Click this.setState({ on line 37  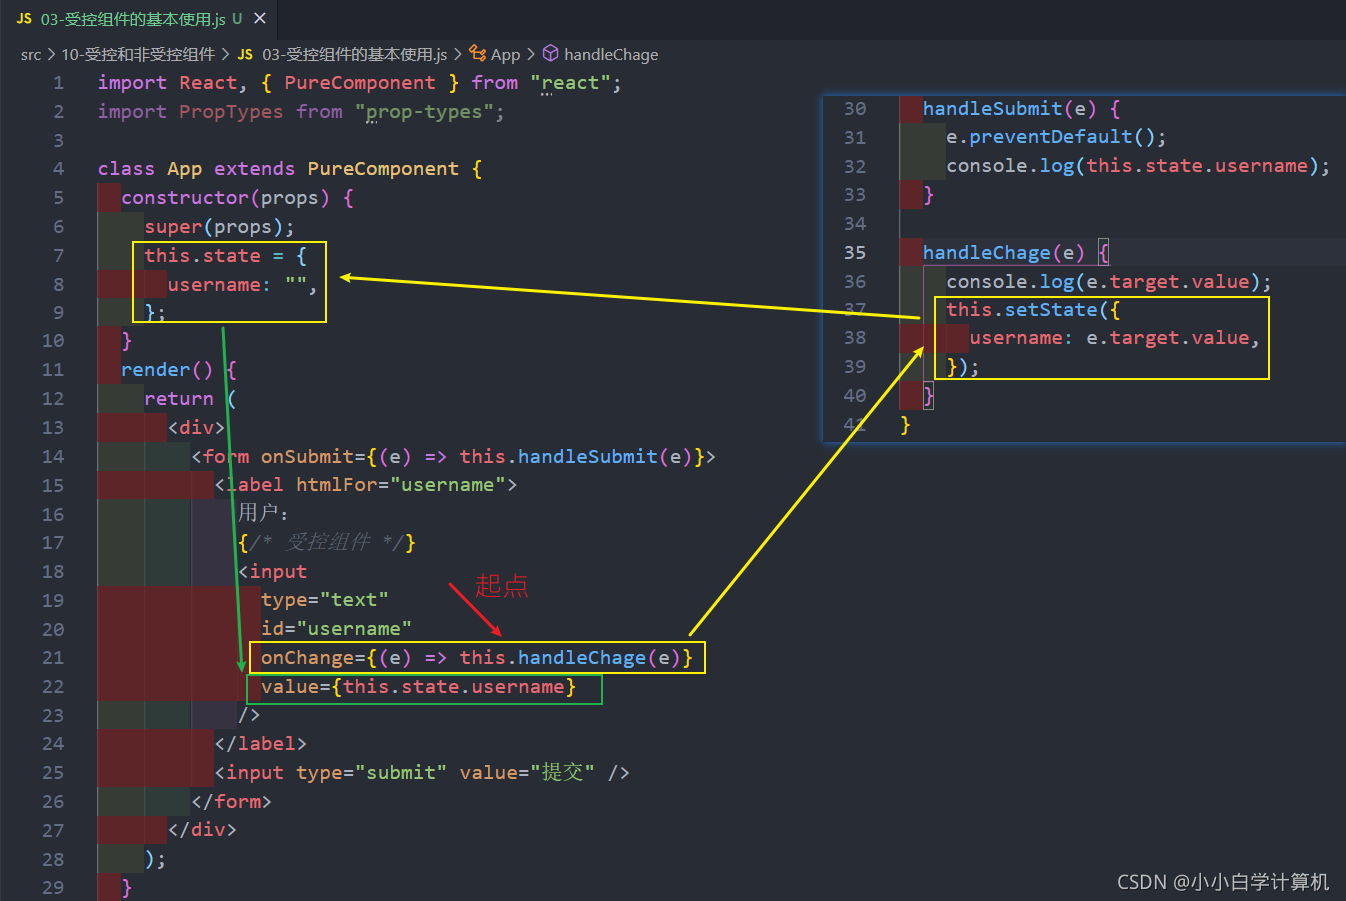(1033, 310)
